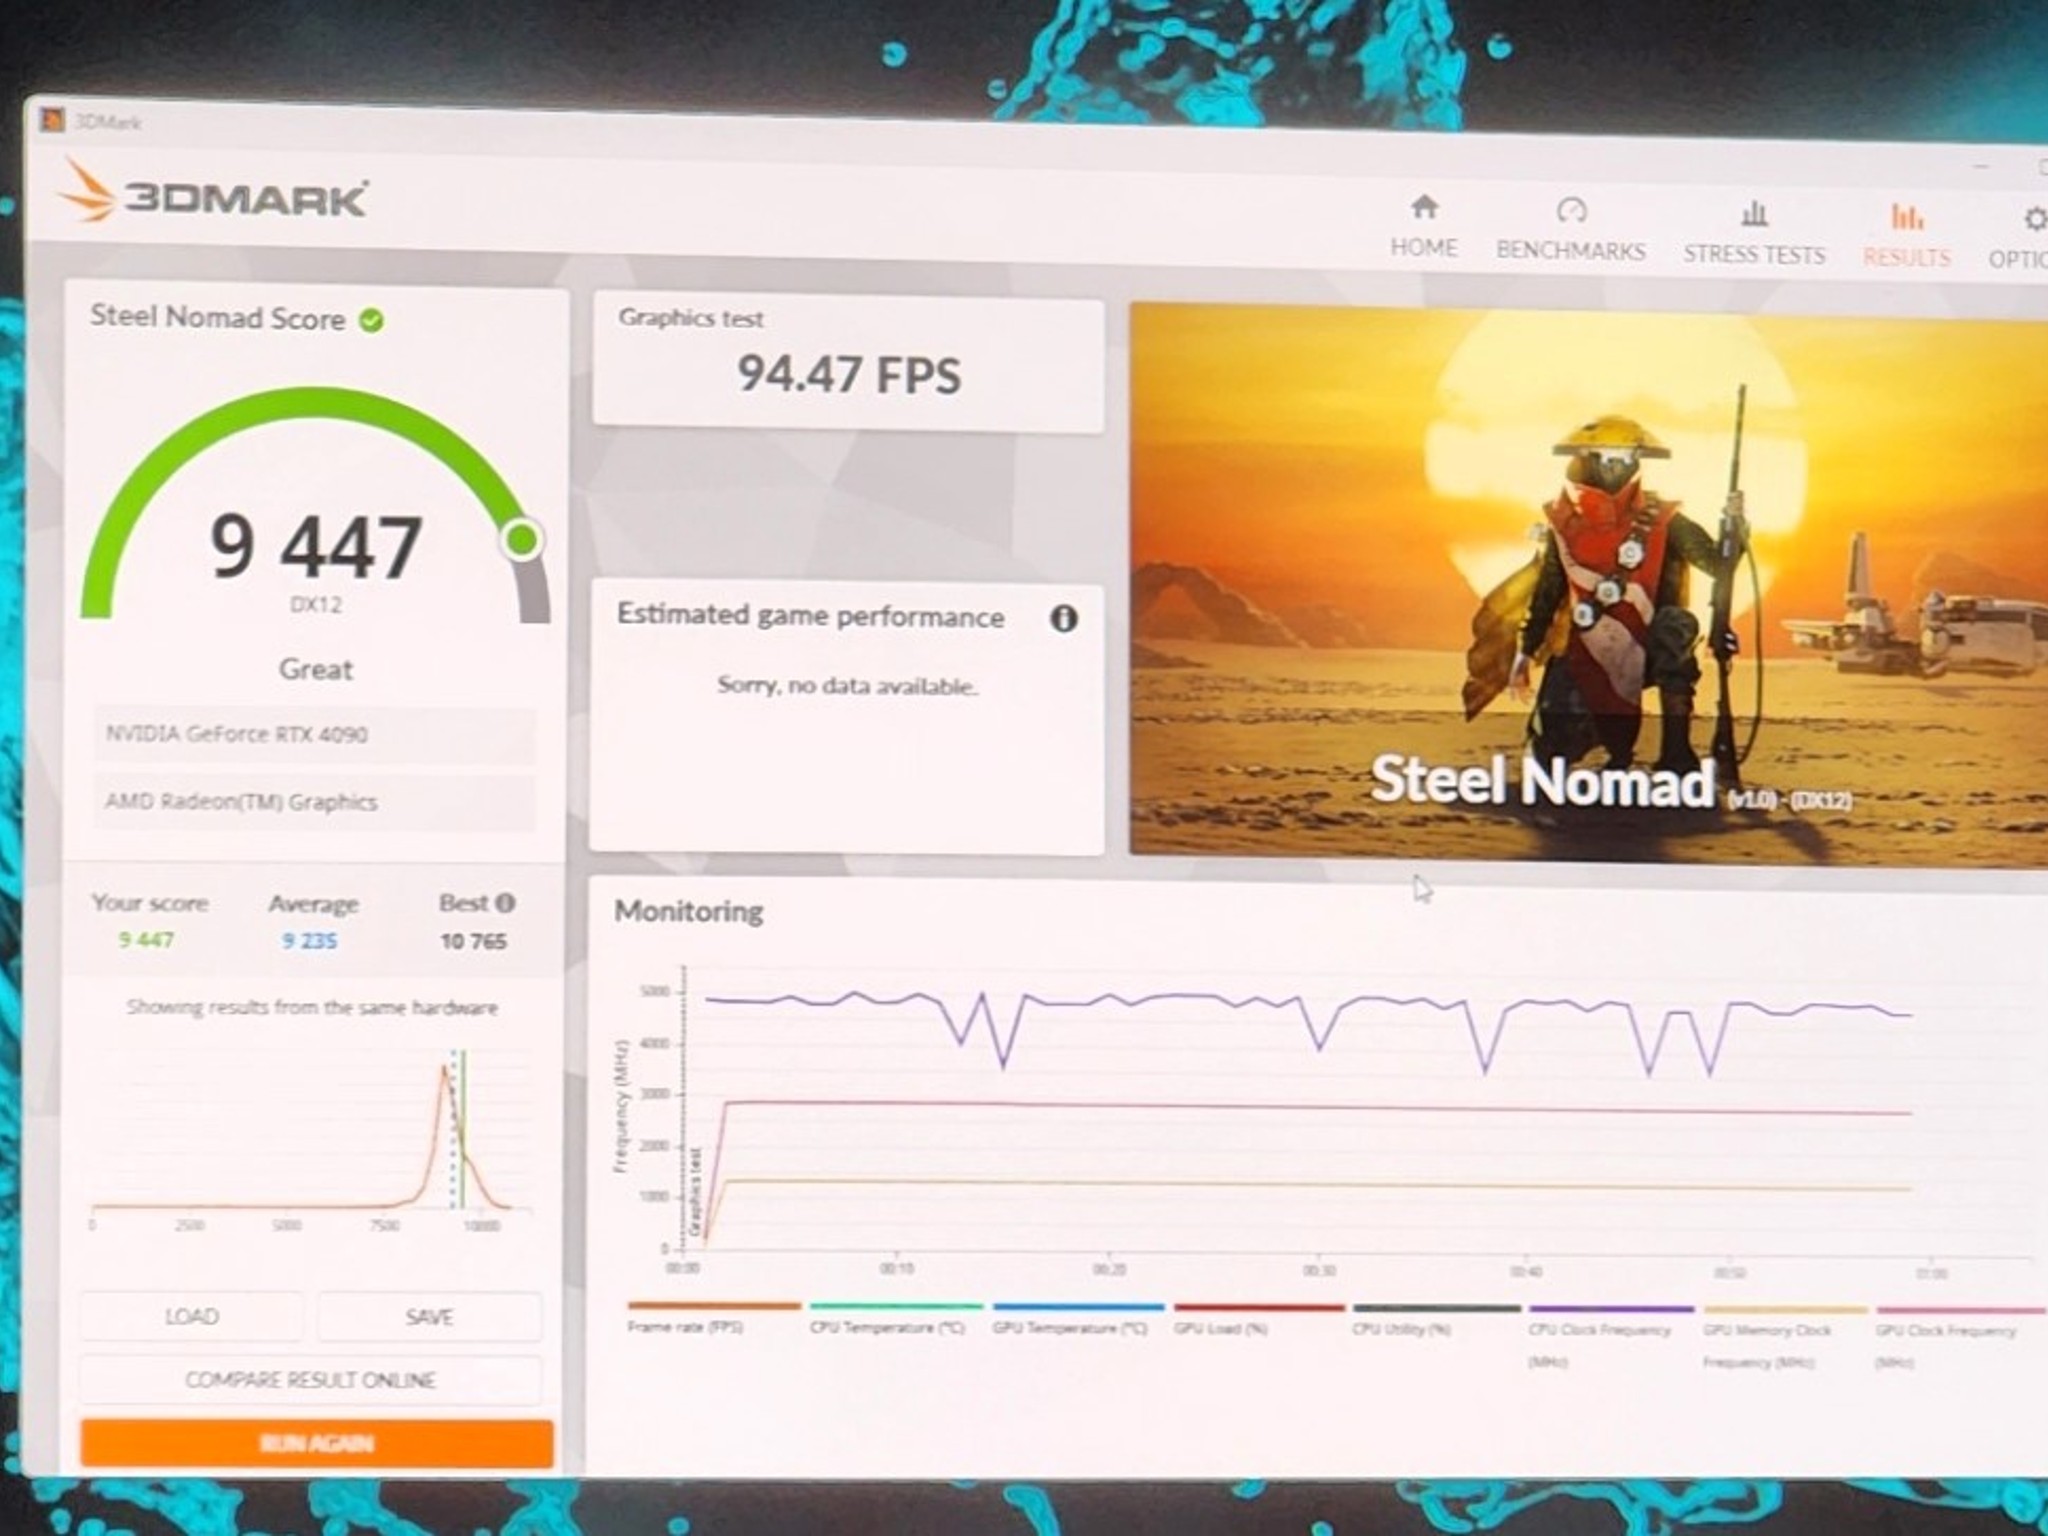Click 'Sorry, no data available' text
The height and width of the screenshot is (1536, 2048).
(x=847, y=686)
